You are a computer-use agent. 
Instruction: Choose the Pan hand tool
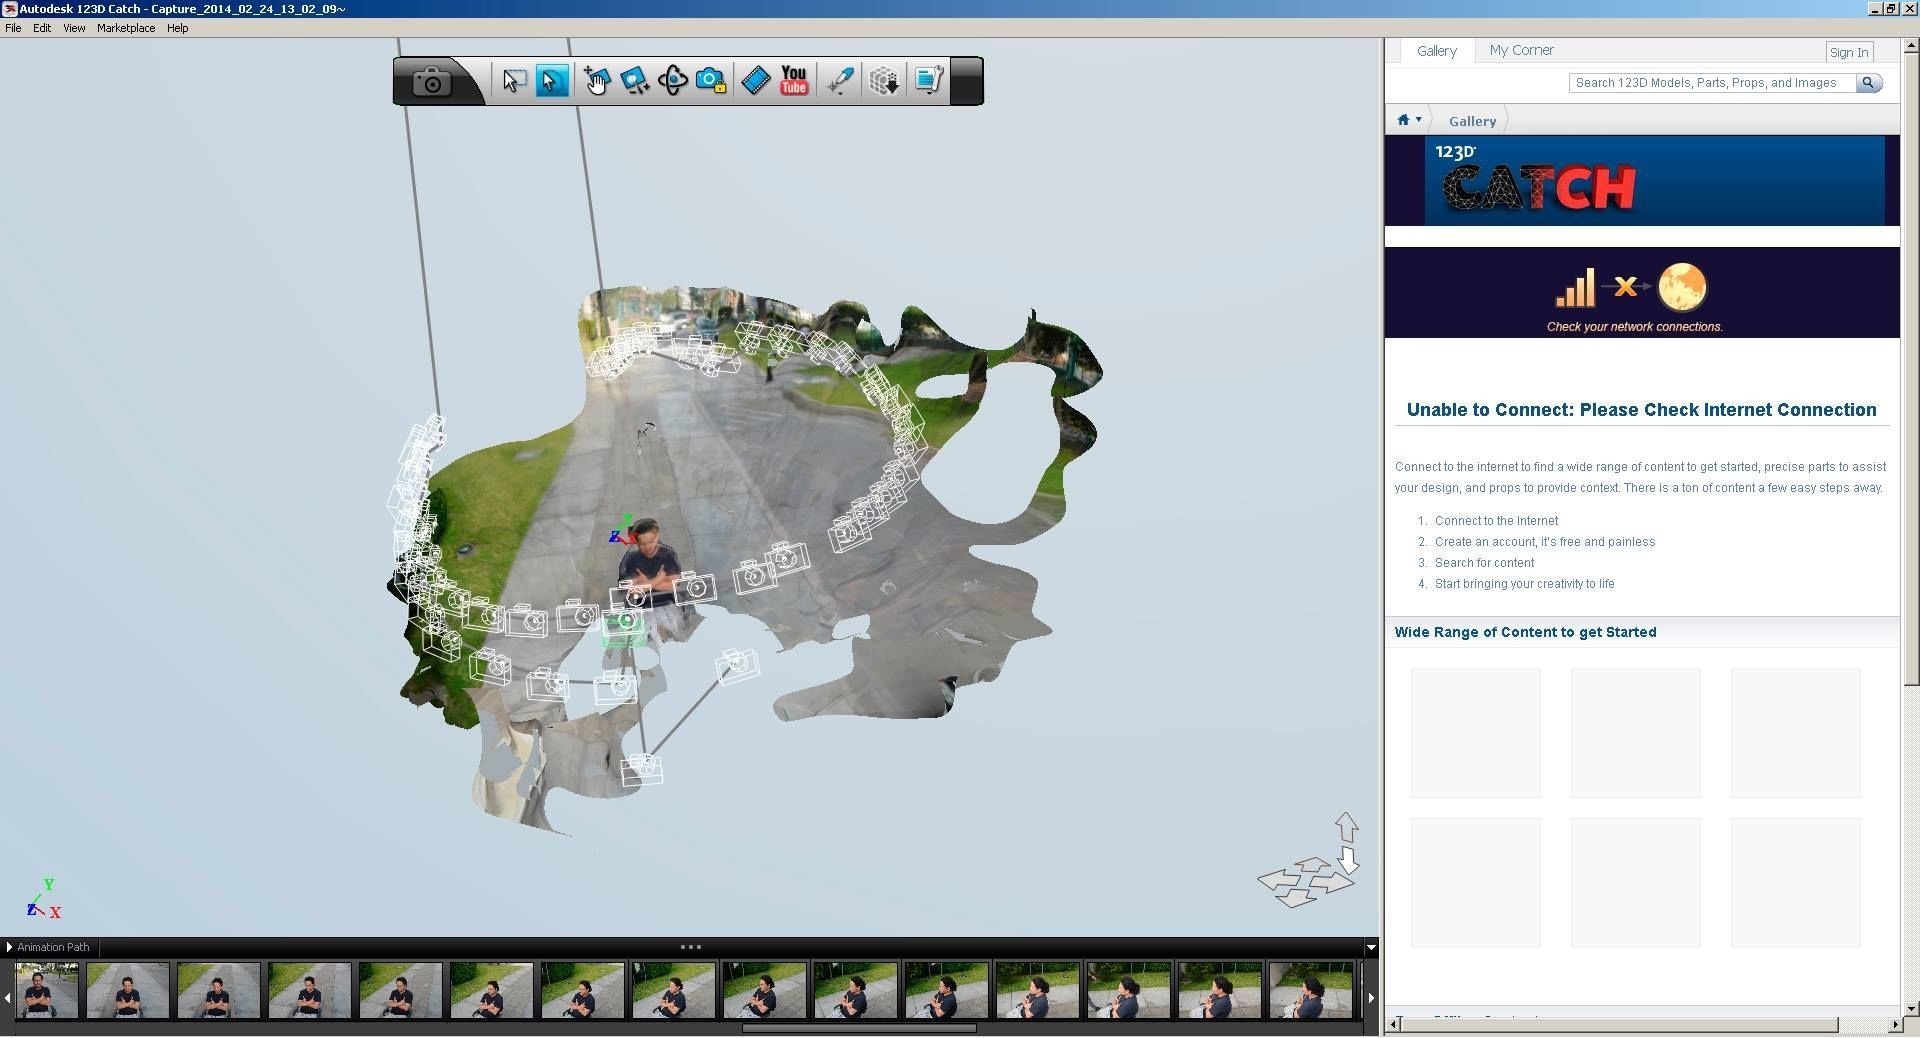point(596,81)
